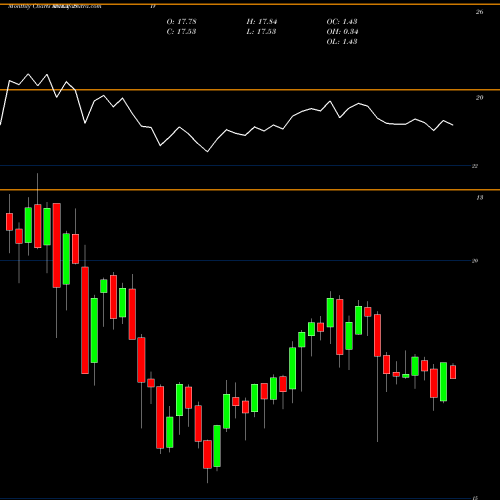The image size is (500, 500).
Task: Click the 'L: 17.53' low value
Action: click(x=261, y=32)
